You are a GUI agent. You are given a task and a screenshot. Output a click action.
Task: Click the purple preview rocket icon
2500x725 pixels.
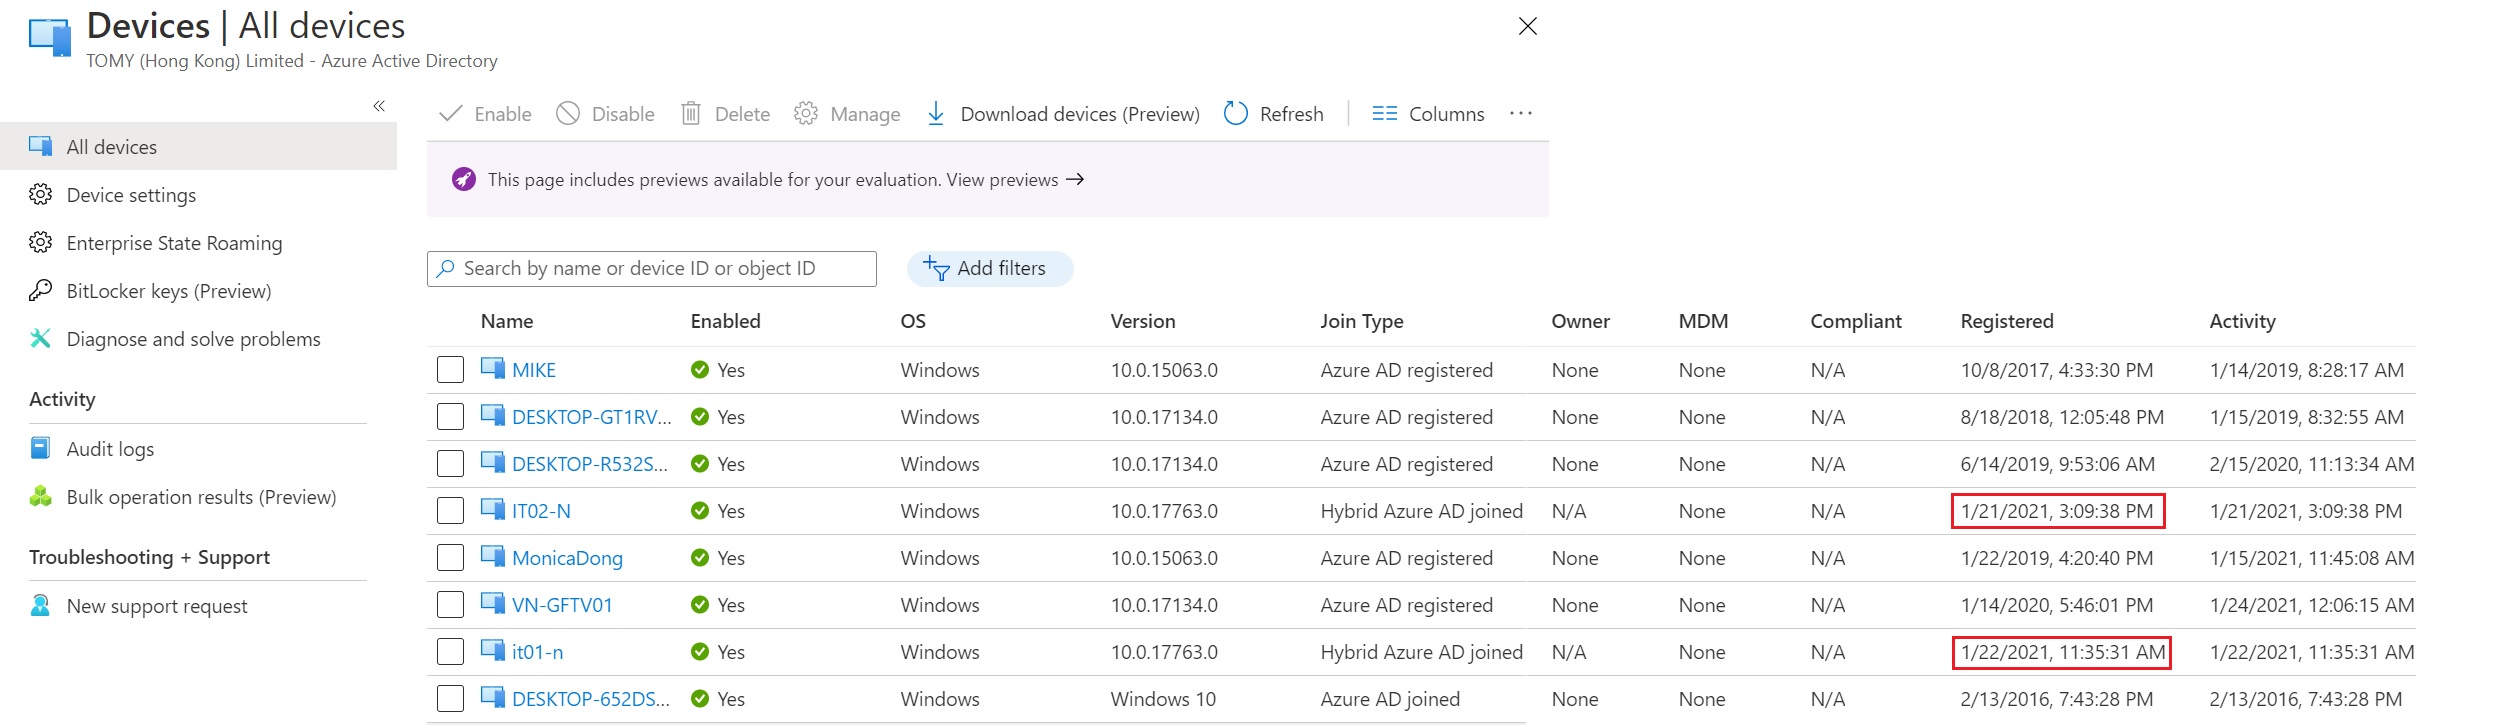[464, 179]
